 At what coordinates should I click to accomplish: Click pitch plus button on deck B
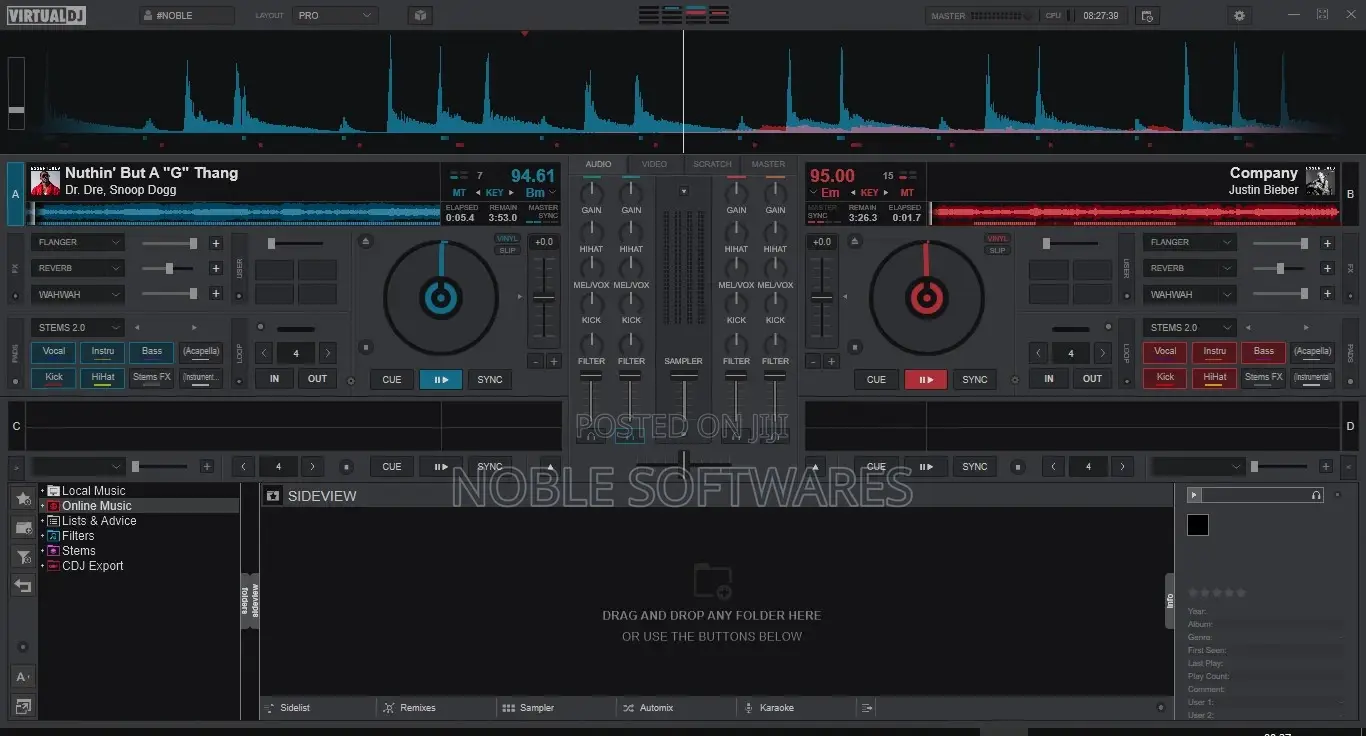(x=830, y=361)
